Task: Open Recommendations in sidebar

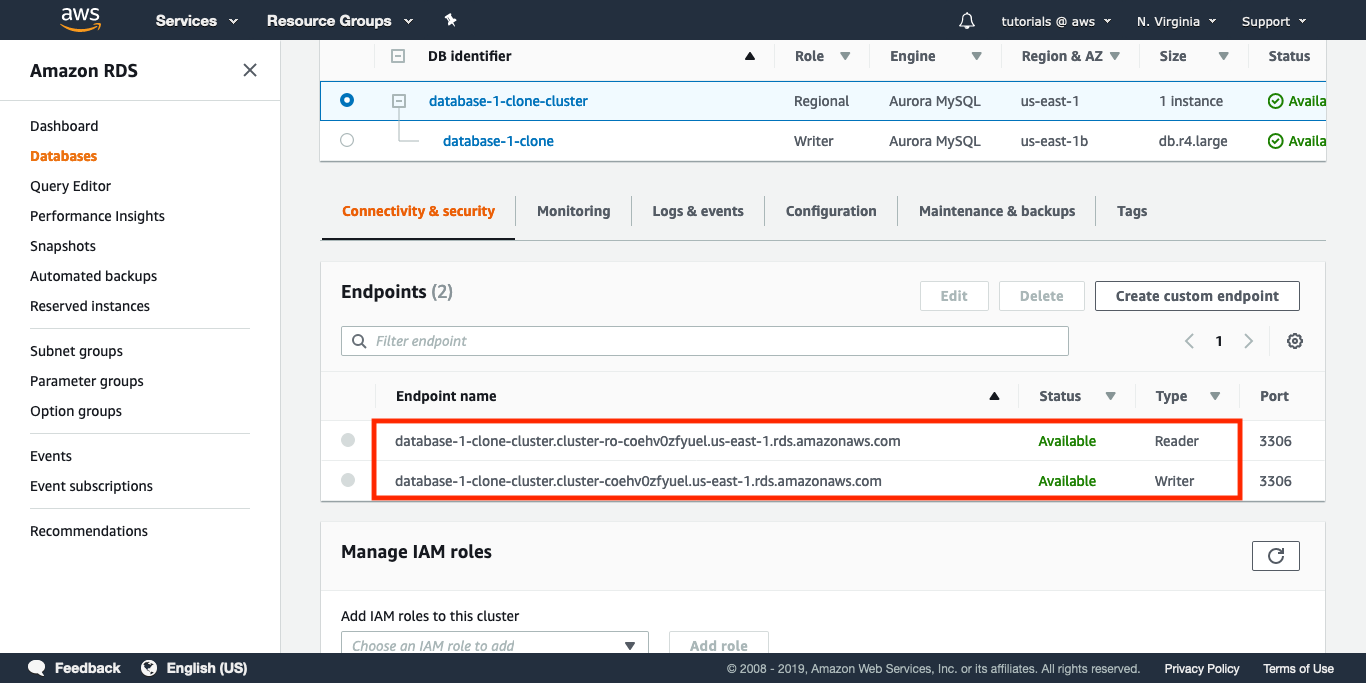Action: [x=89, y=531]
